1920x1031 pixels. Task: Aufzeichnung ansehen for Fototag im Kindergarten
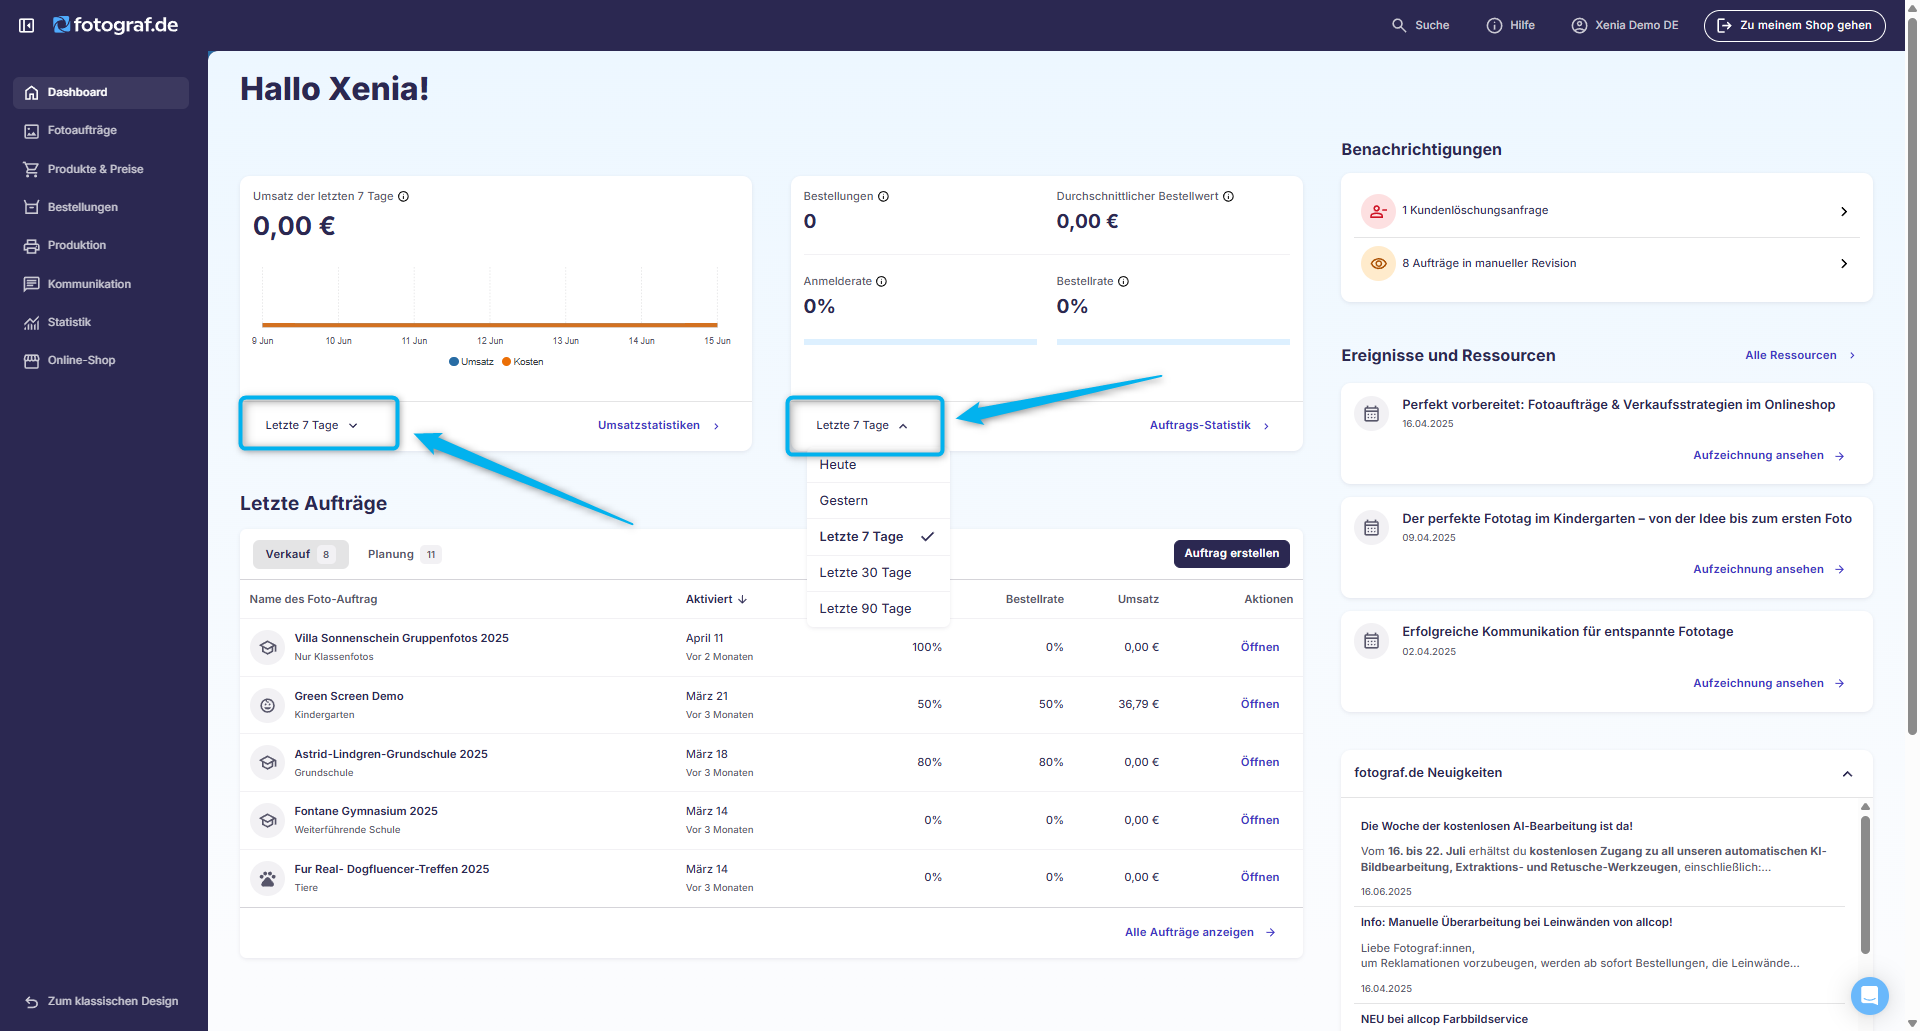1768,569
